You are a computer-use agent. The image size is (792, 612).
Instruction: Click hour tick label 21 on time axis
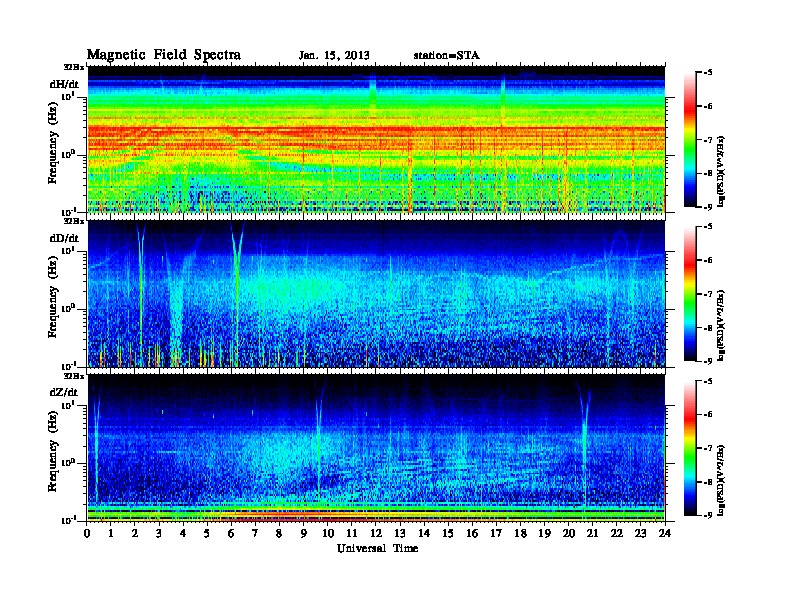pos(592,533)
